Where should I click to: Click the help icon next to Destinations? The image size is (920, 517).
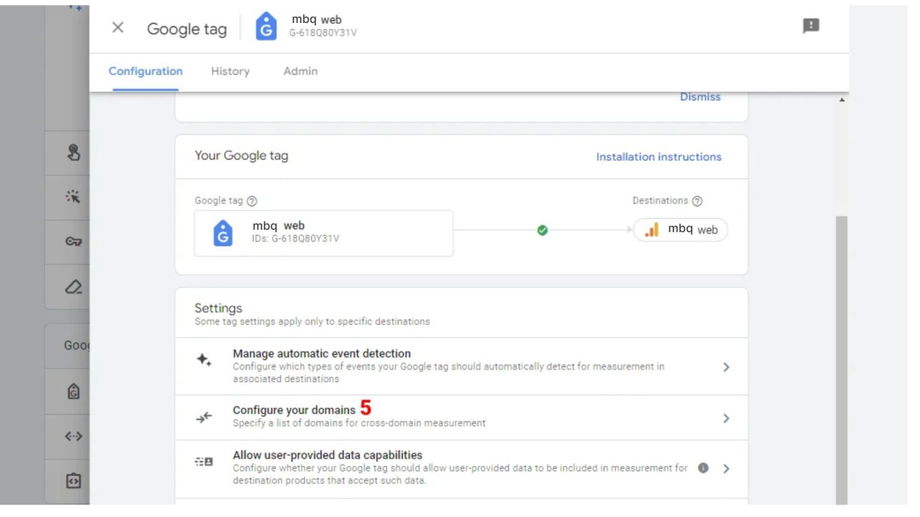[x=697, y=201]
